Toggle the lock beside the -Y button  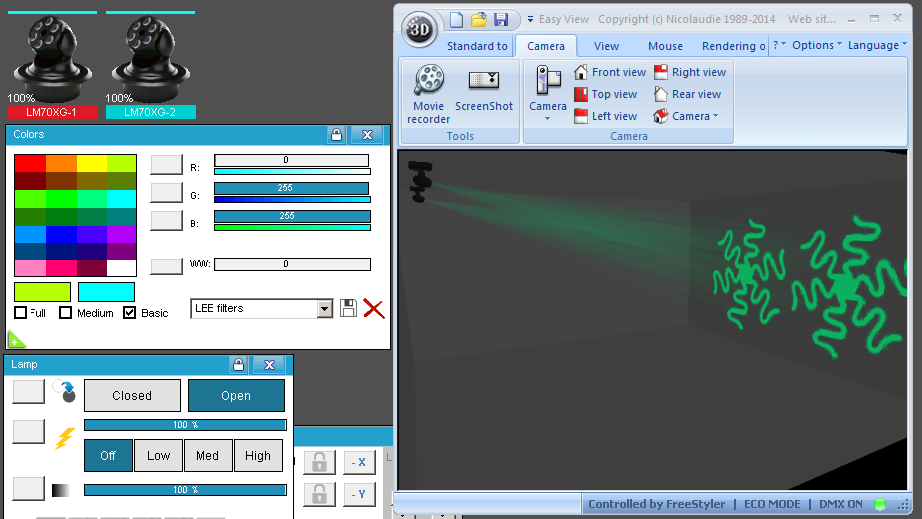[x=319, y=494]
